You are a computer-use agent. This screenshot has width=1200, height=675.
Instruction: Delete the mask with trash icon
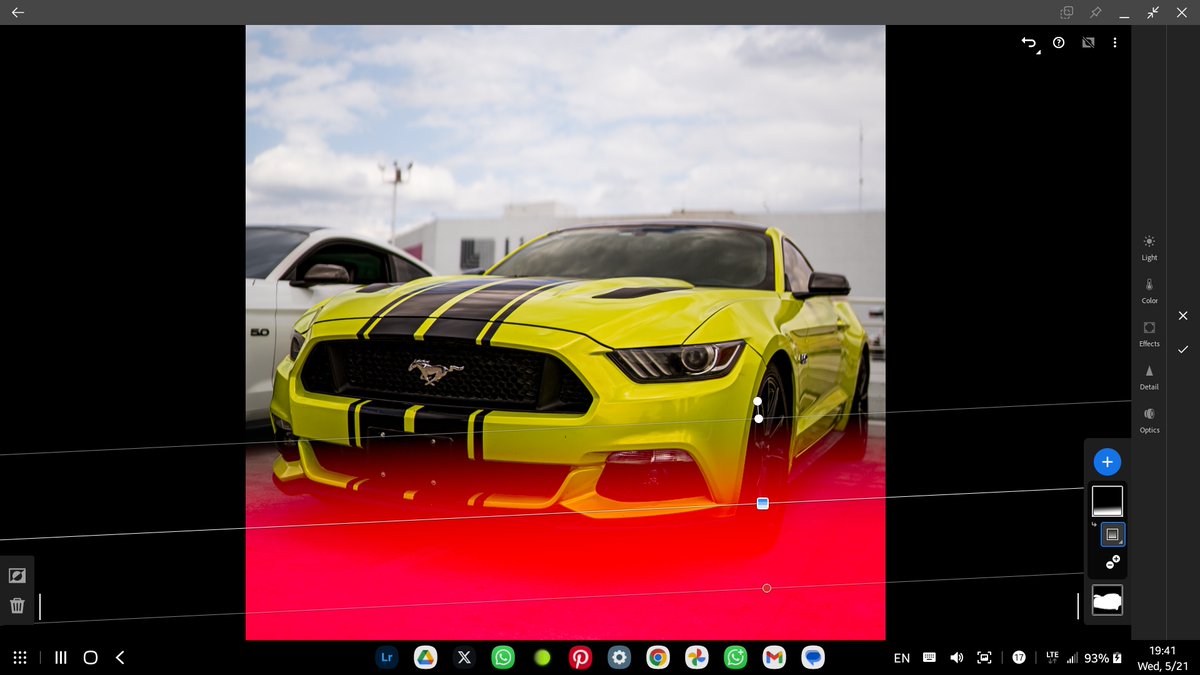[17, 605]
